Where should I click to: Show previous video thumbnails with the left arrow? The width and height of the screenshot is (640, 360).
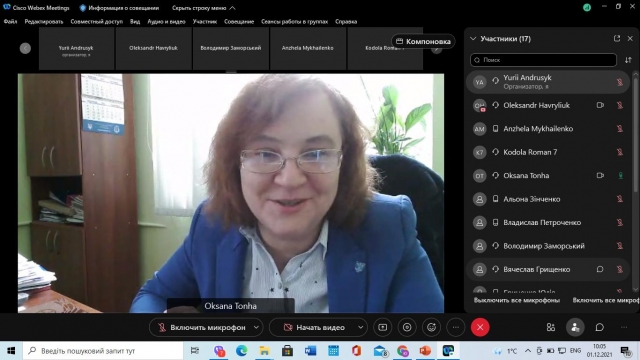[25, 48]
